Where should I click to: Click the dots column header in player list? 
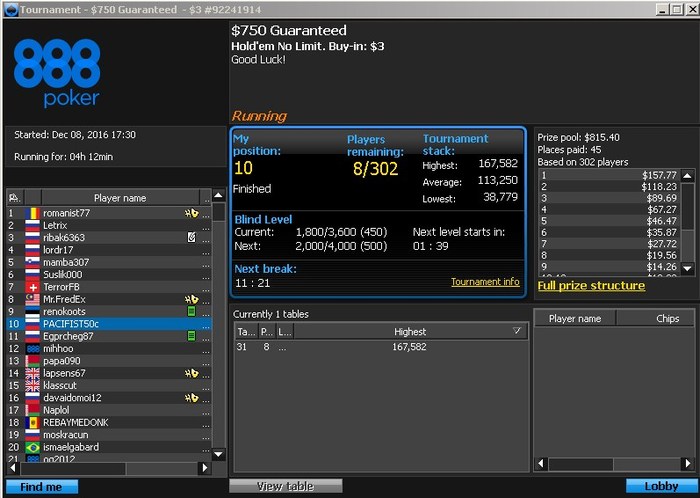coord(205,198)
